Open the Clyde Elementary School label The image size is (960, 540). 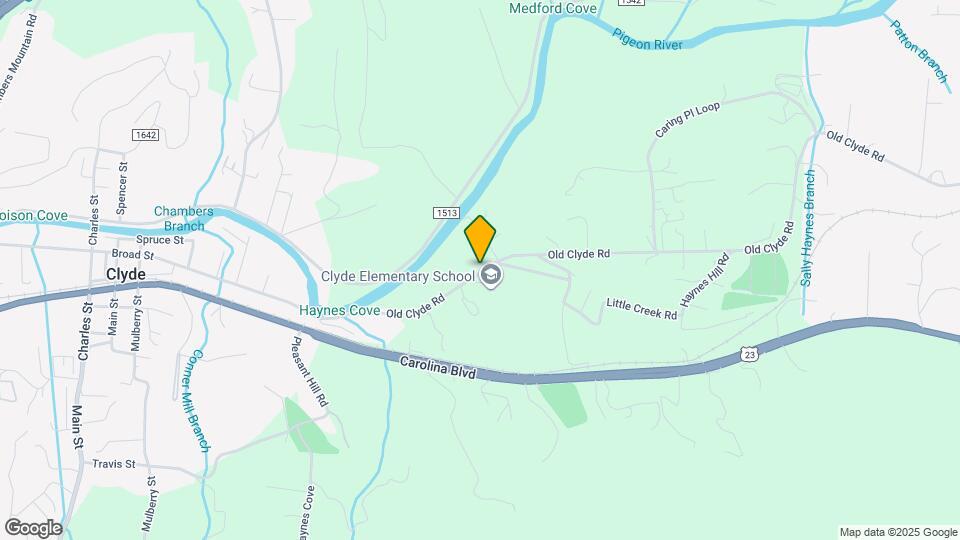pyautogui.click(x=398, y=276)
